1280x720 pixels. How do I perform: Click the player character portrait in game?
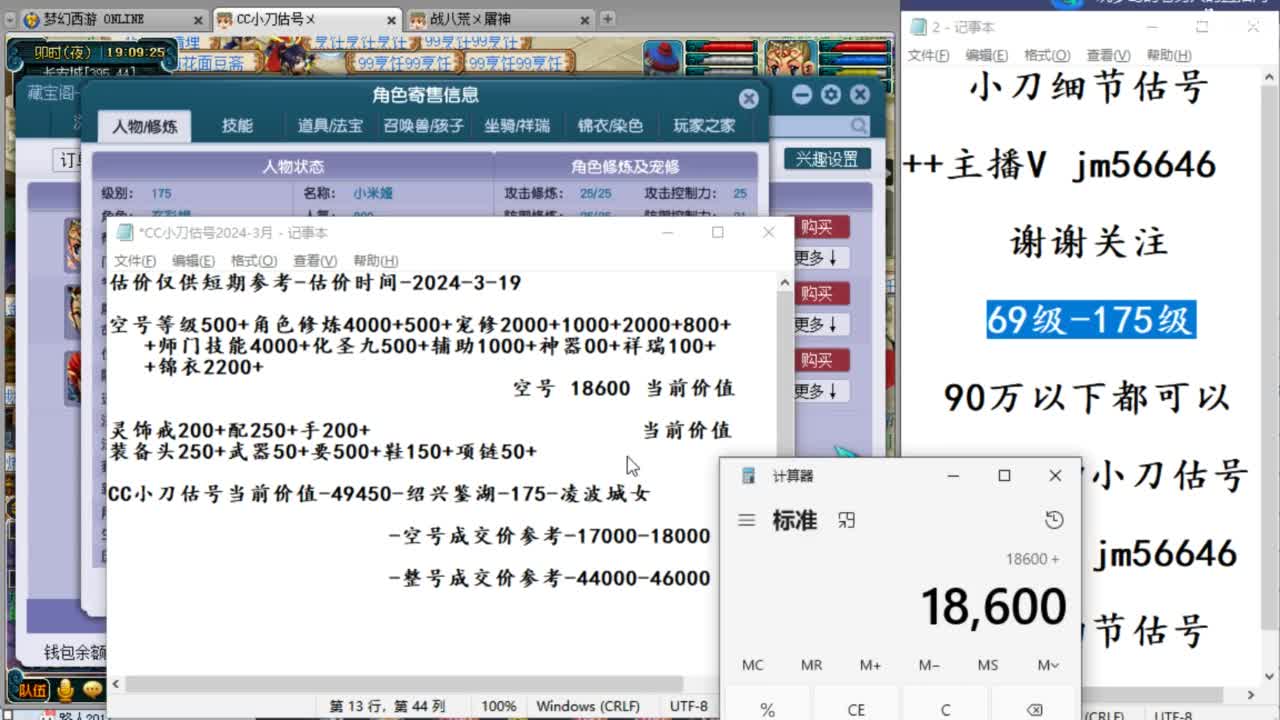789,57
